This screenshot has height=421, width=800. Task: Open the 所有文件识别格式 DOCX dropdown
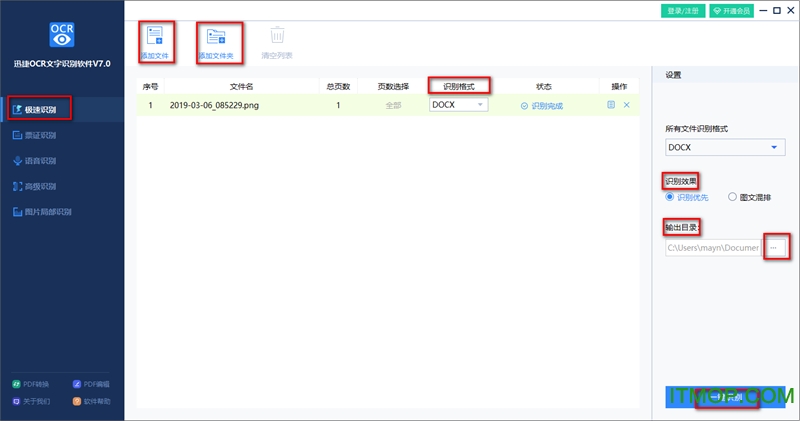click(724, 147)
